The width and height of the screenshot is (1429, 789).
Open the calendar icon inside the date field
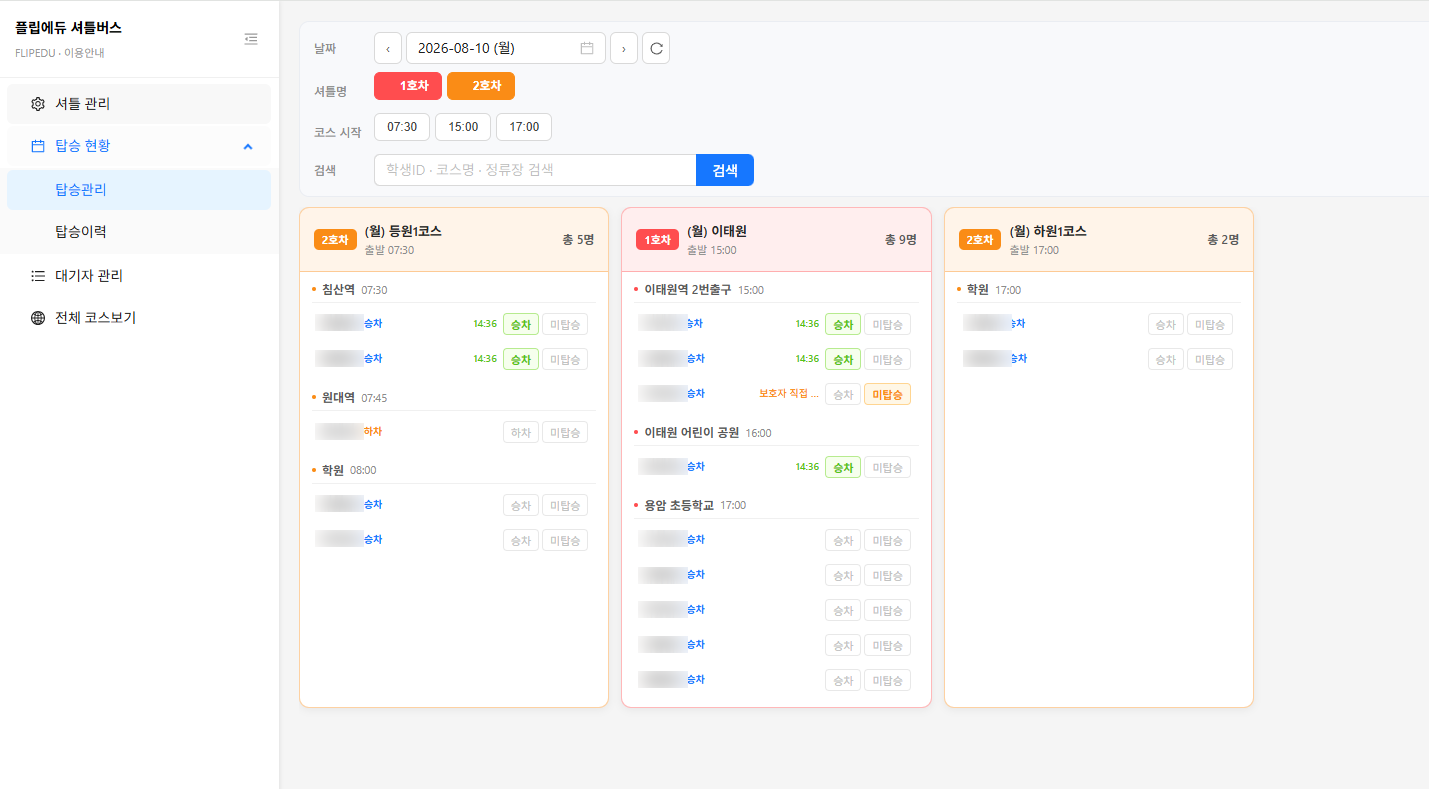click(587, 48)
